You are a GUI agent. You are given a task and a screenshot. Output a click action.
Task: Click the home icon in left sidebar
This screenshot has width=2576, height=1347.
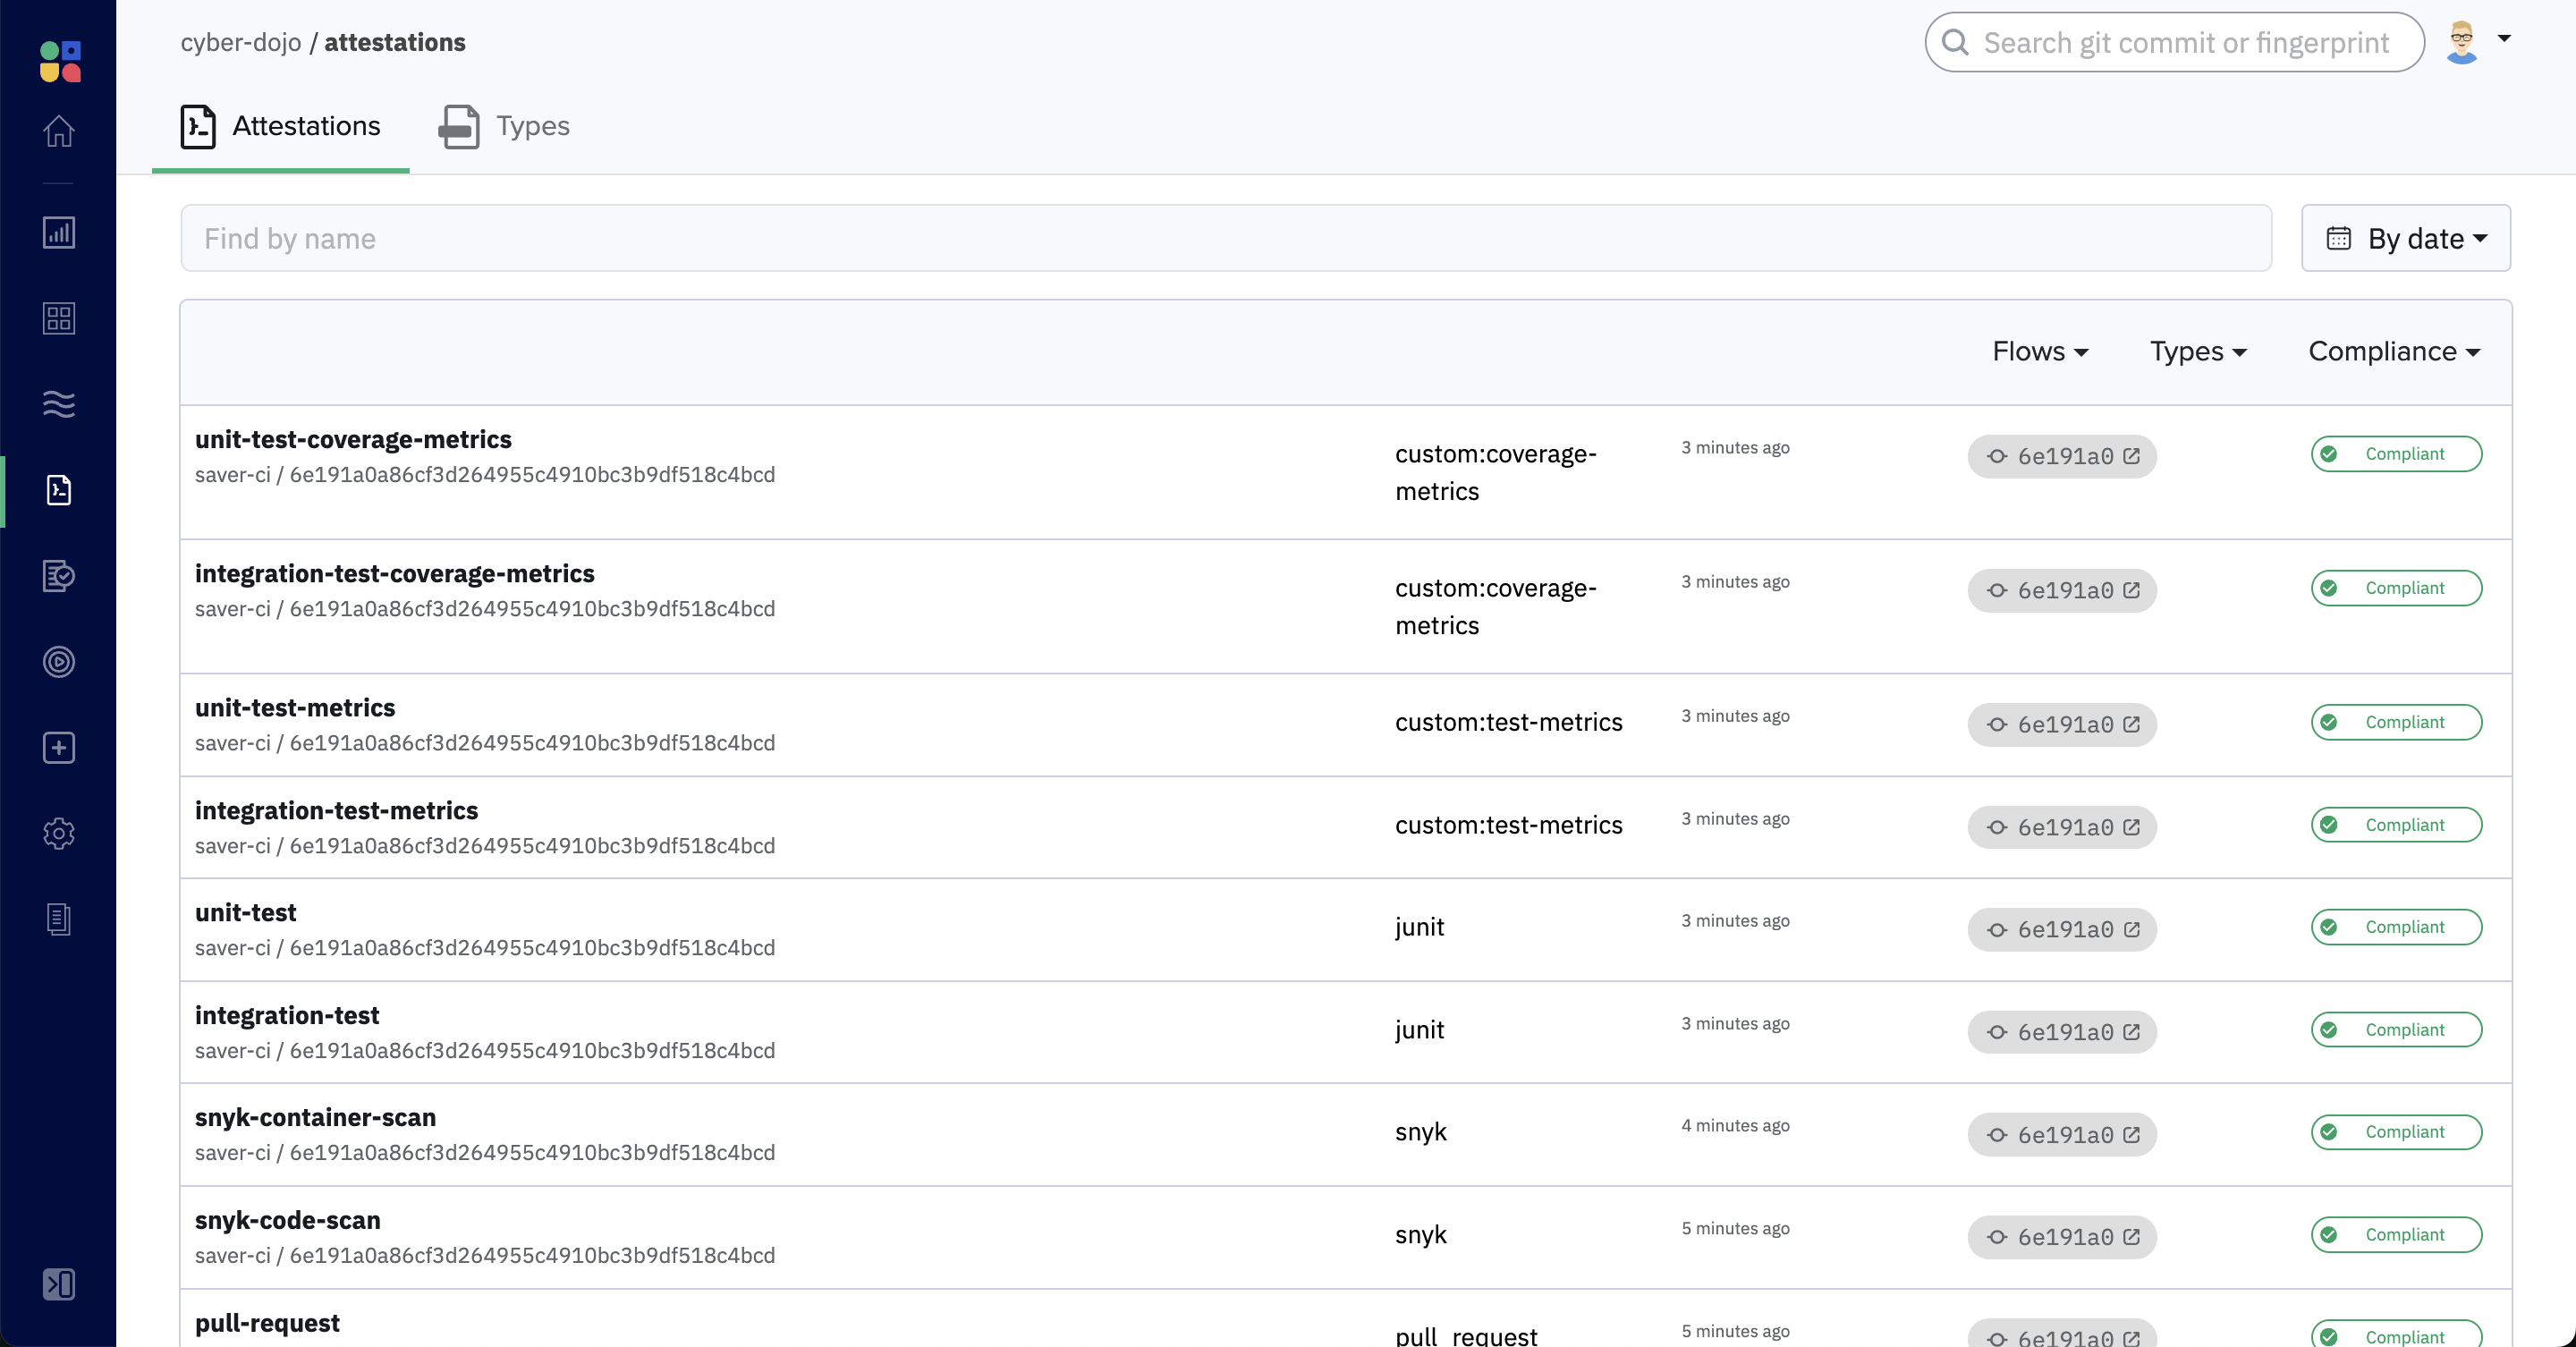(x=60, y=131)
